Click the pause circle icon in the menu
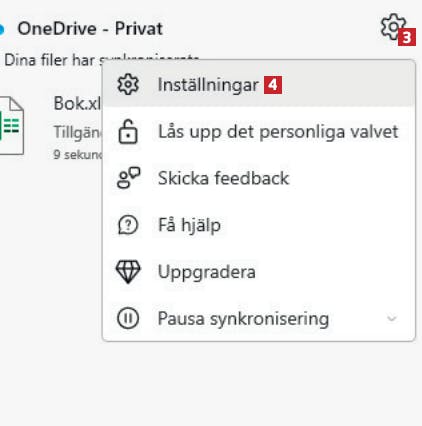 pos(128,318)
